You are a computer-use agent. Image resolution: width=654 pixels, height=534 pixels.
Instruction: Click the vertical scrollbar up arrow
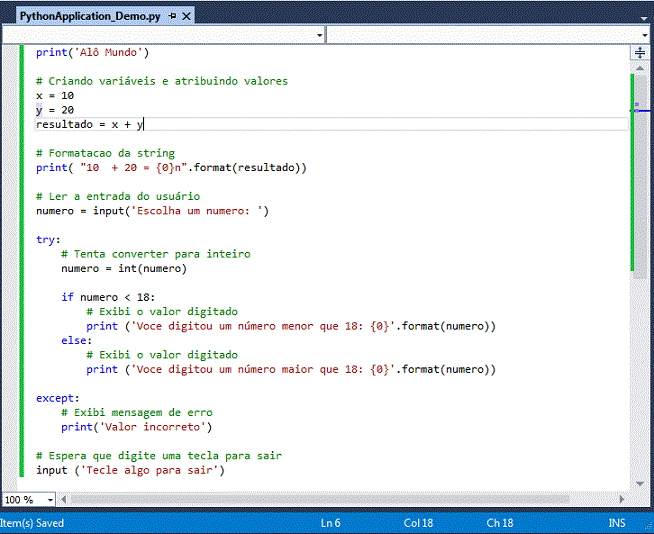point(639,68)
